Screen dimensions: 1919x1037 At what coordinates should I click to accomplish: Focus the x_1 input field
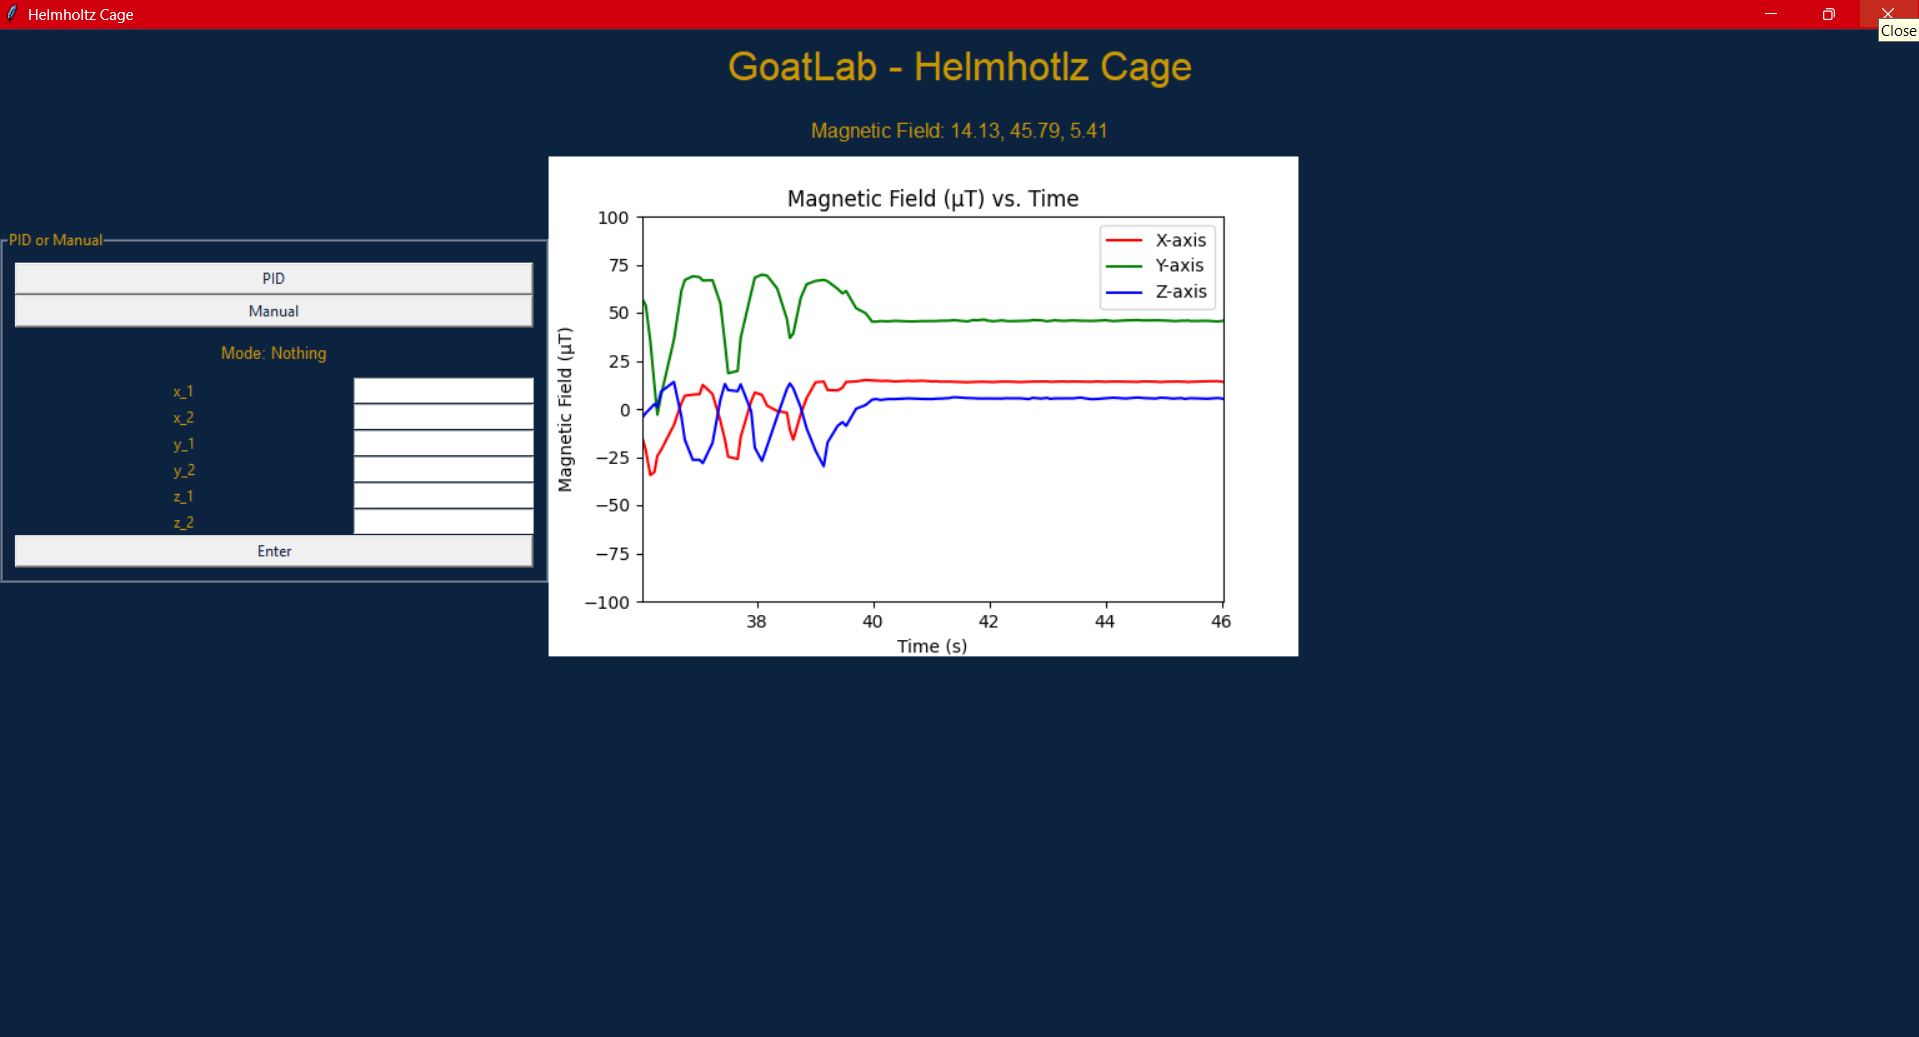click(x=443, y=391)
